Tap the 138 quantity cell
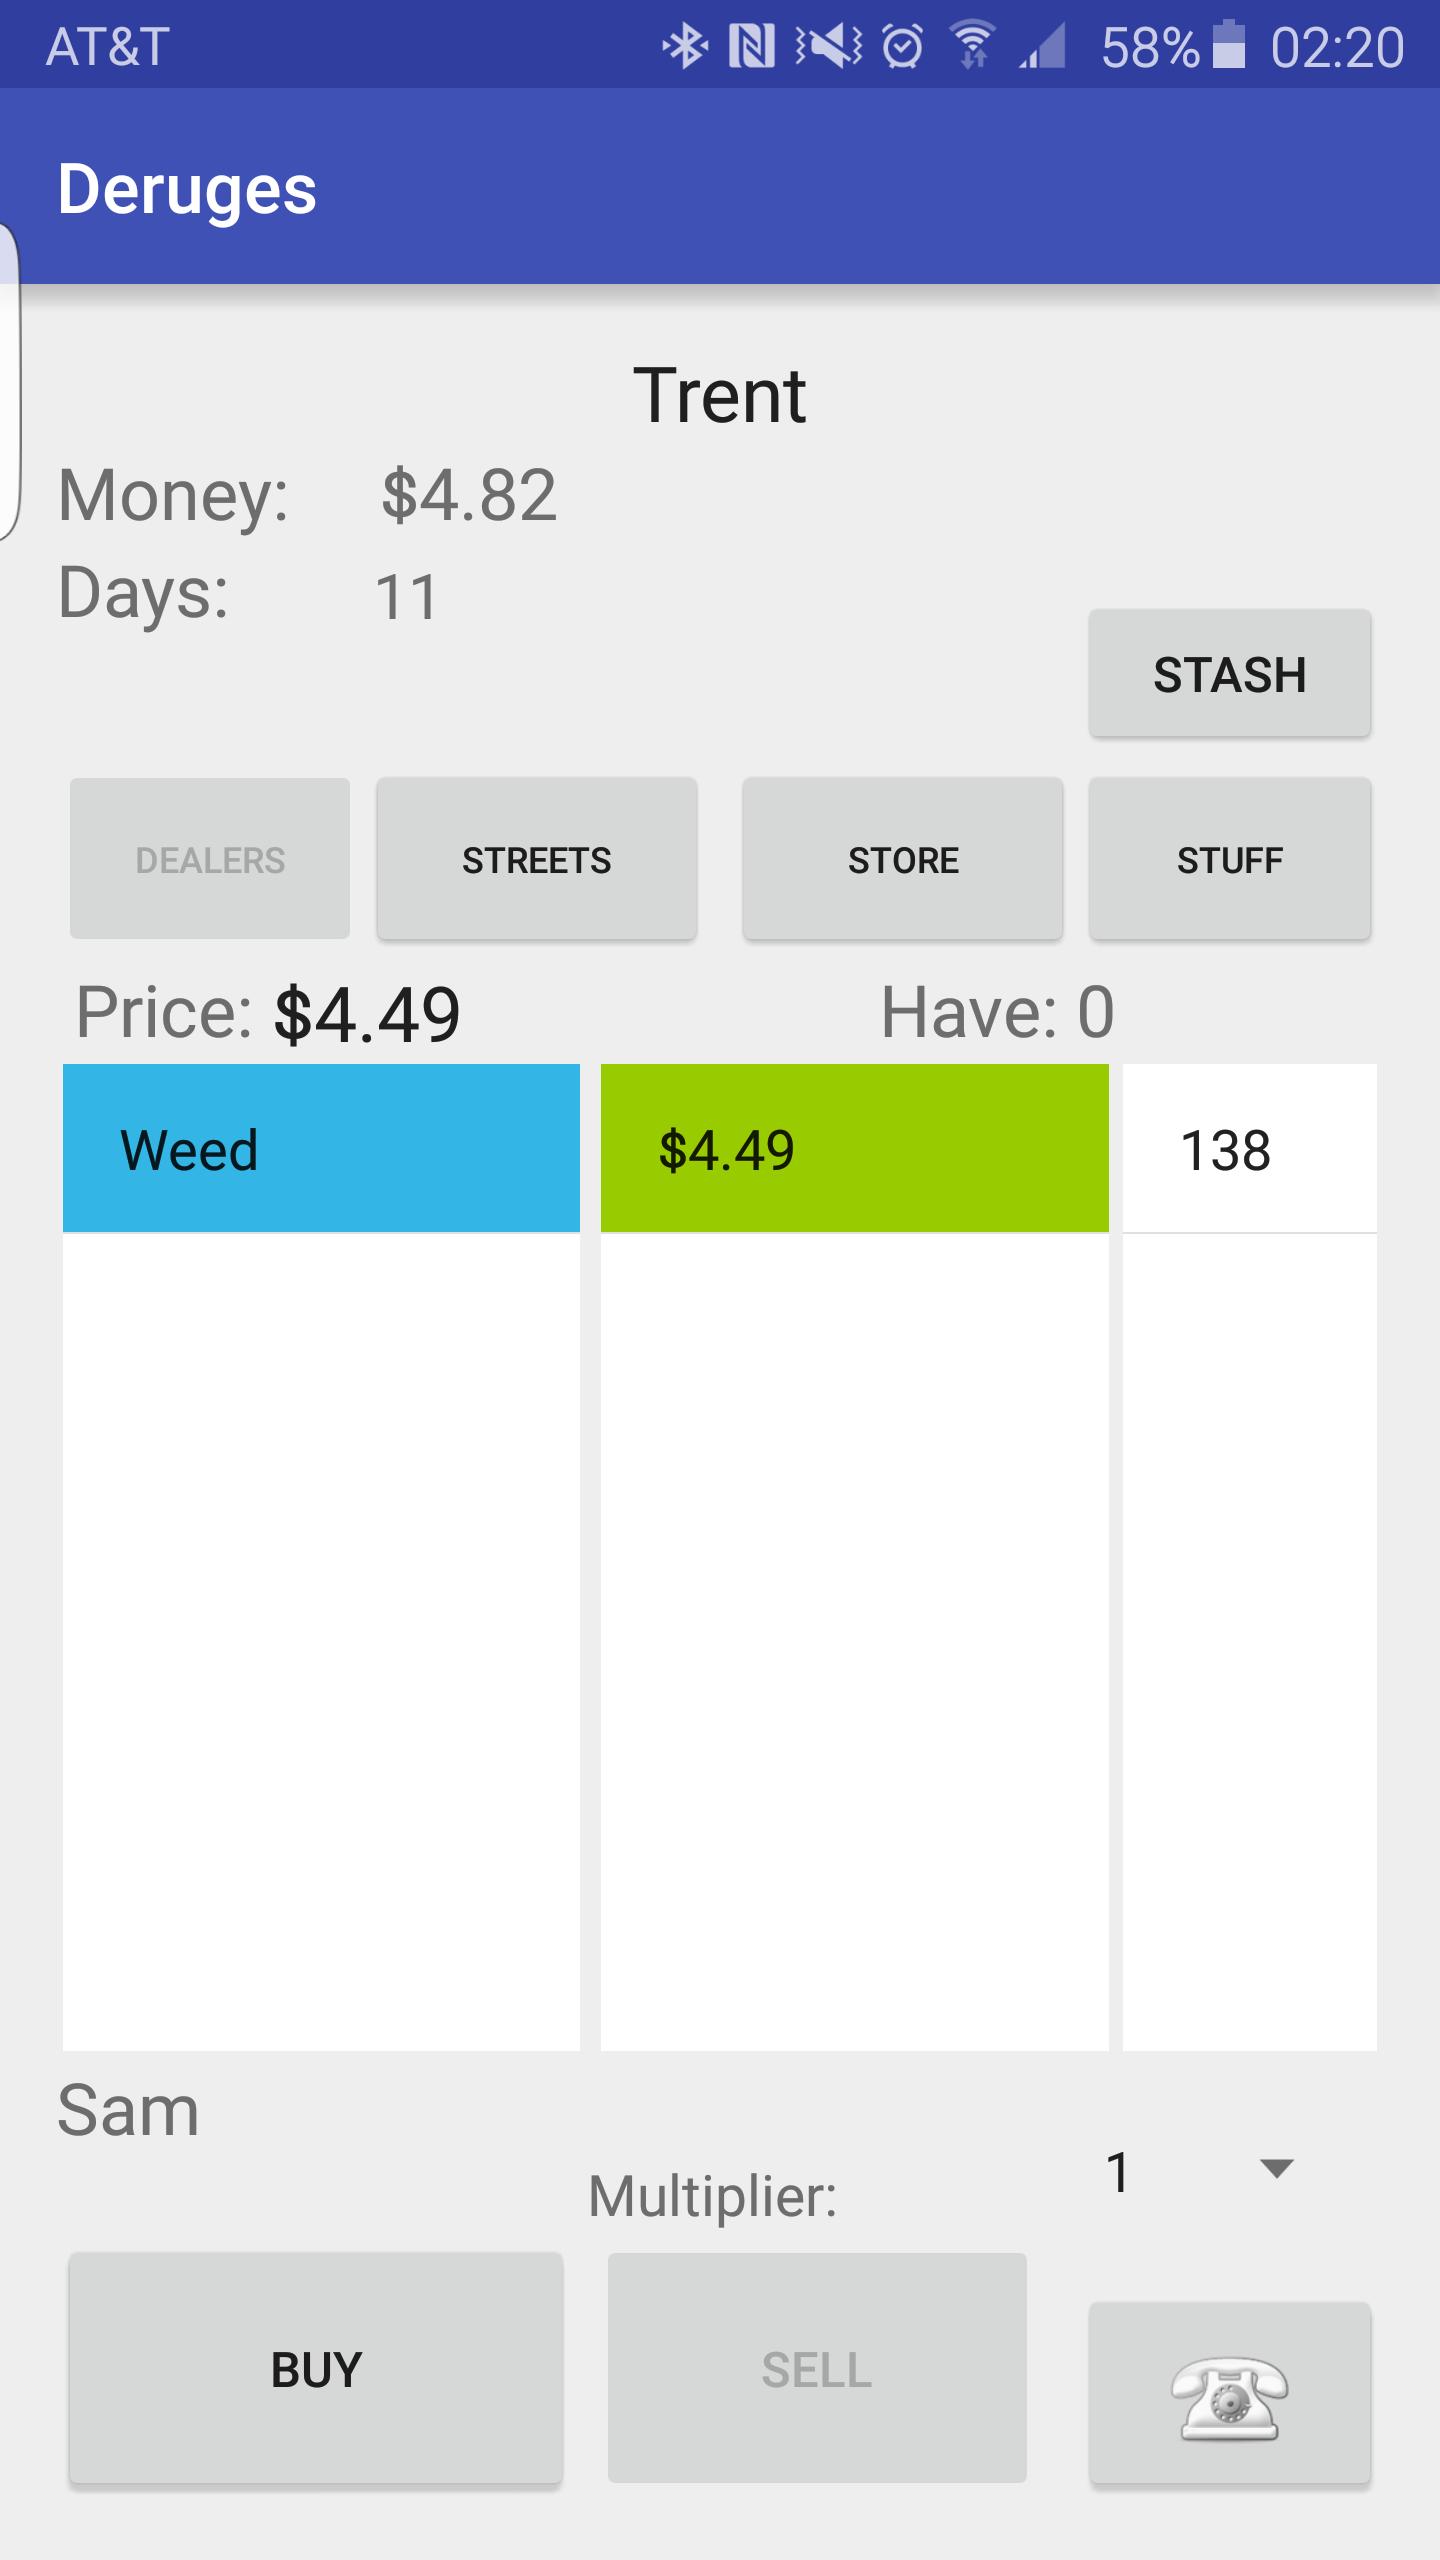The height and width of the screenshot is (2560, 1440). [1249, 1148]
